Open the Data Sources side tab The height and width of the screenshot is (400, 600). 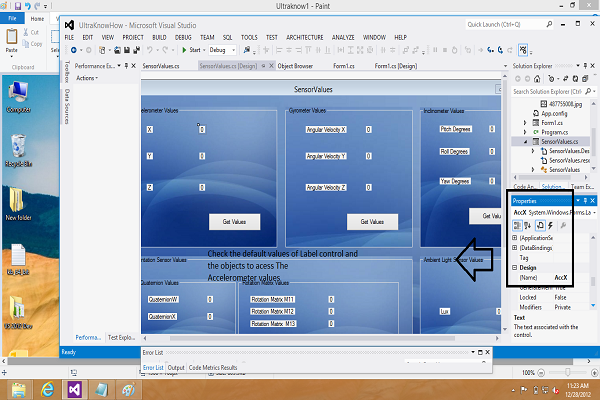67,106
